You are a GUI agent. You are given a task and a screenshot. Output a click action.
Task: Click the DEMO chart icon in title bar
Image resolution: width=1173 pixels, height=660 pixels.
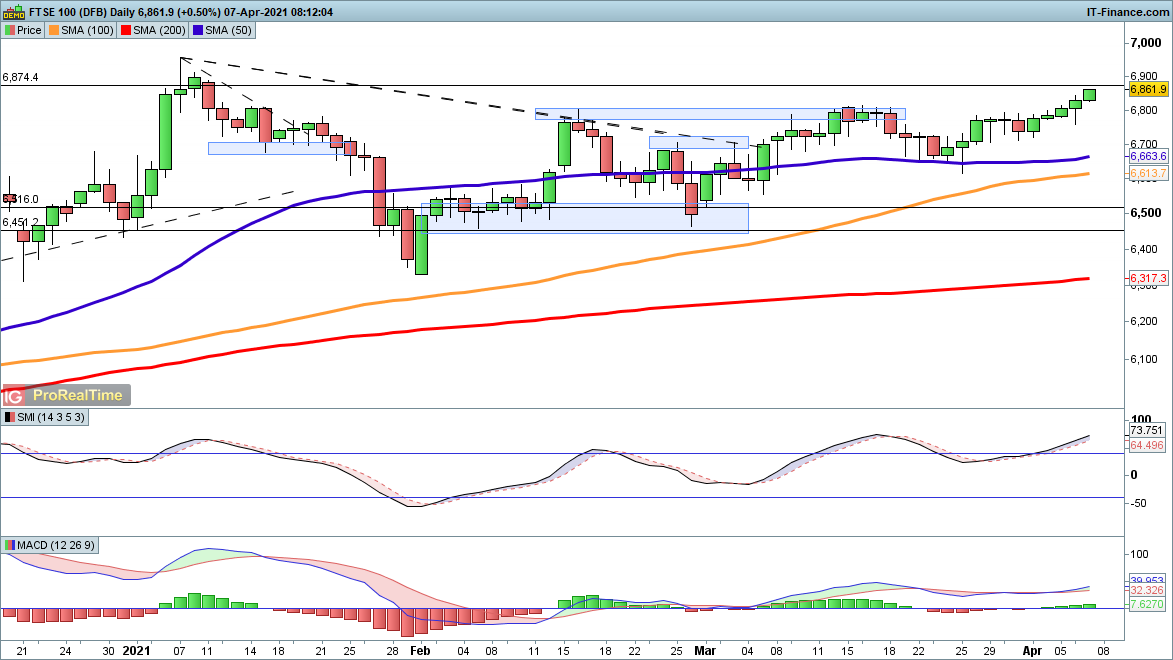tap(15, 12)
